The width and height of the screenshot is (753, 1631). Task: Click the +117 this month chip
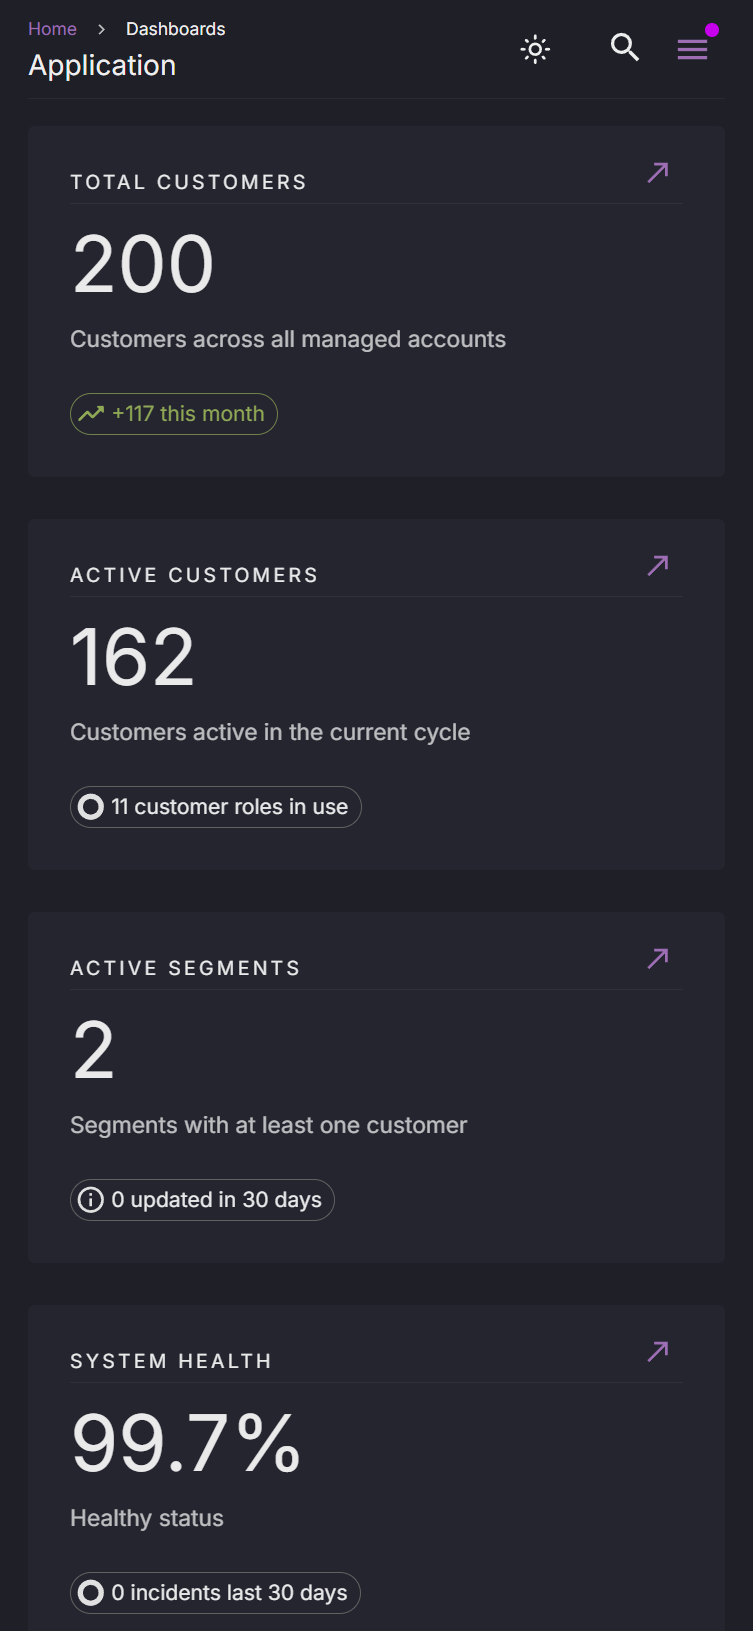[x=174, y=414]
